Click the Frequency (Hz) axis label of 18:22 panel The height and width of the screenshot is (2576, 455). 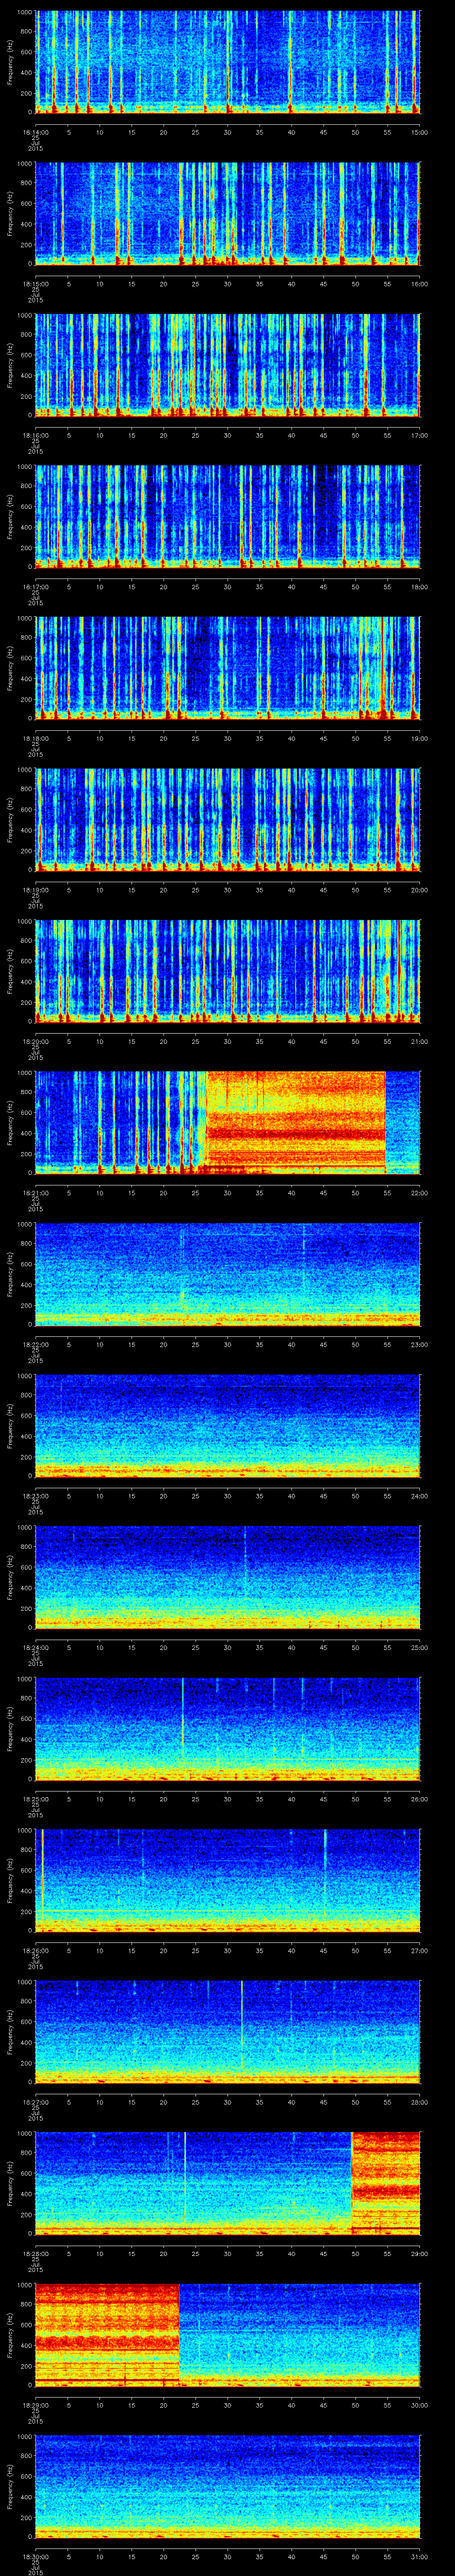point(10,1274)
